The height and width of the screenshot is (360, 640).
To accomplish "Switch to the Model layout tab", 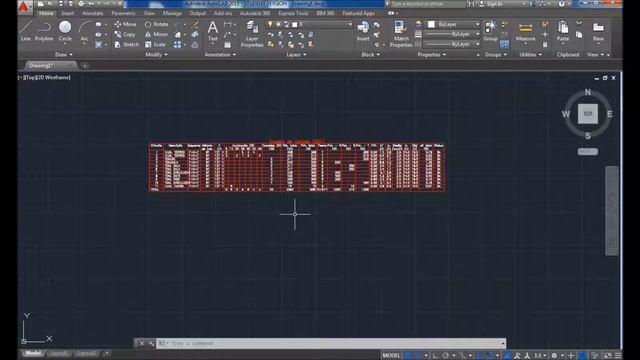I will click(x=33, y=353).
